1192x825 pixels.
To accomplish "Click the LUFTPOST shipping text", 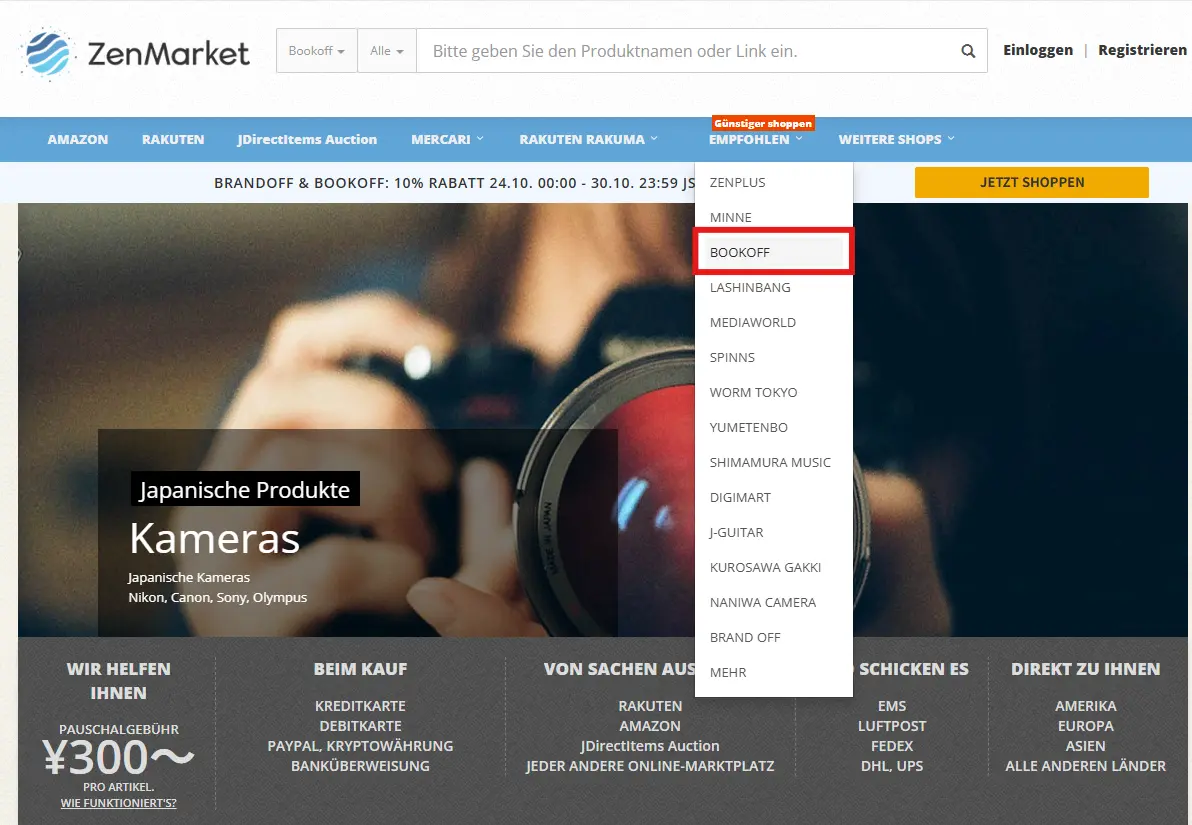I will (892, 726).
